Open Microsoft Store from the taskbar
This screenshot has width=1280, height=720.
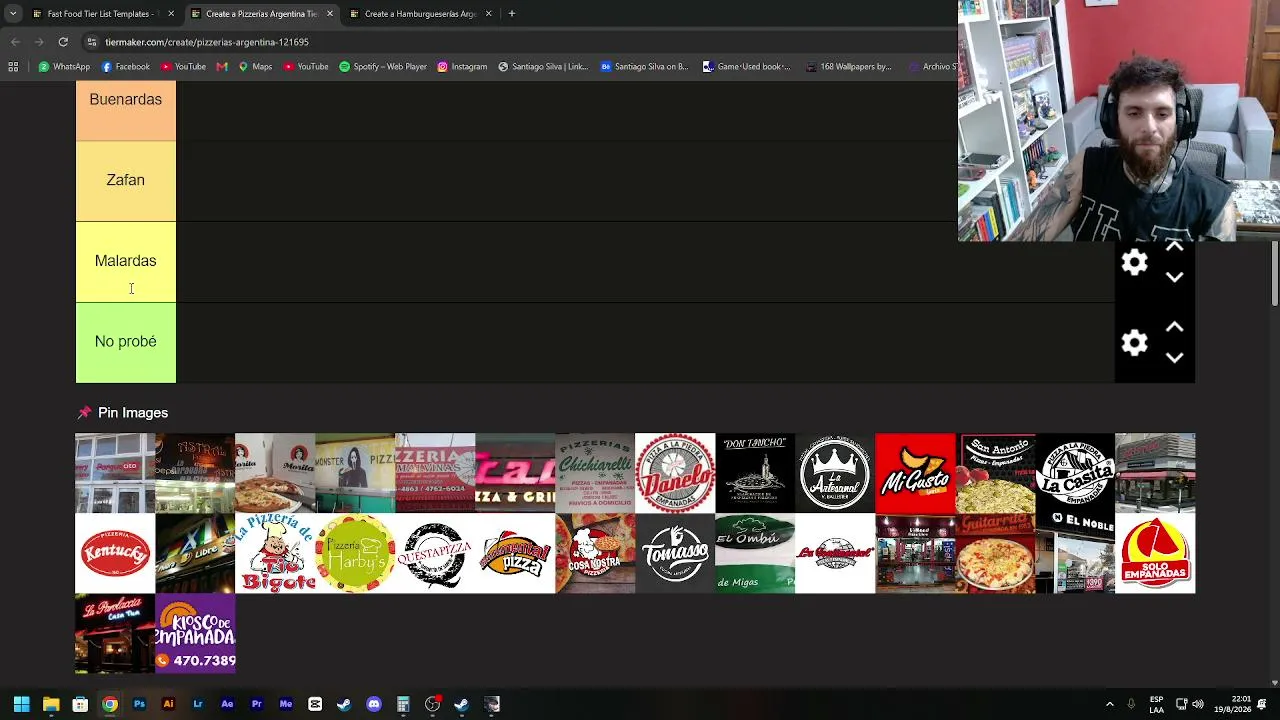(x=80, y=705)
